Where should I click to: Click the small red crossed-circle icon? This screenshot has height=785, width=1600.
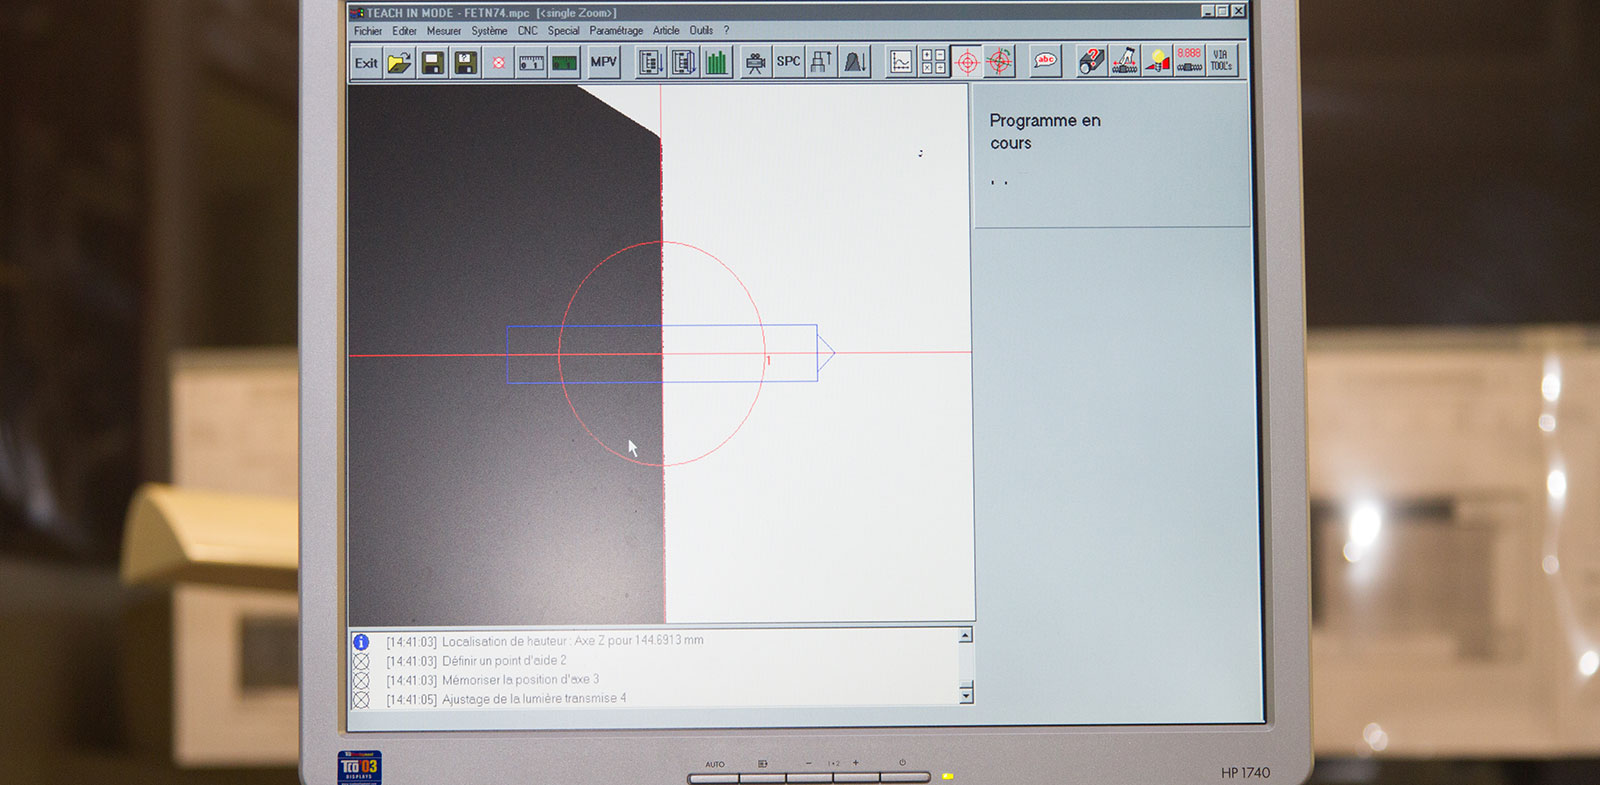click(x=498, y=63)
